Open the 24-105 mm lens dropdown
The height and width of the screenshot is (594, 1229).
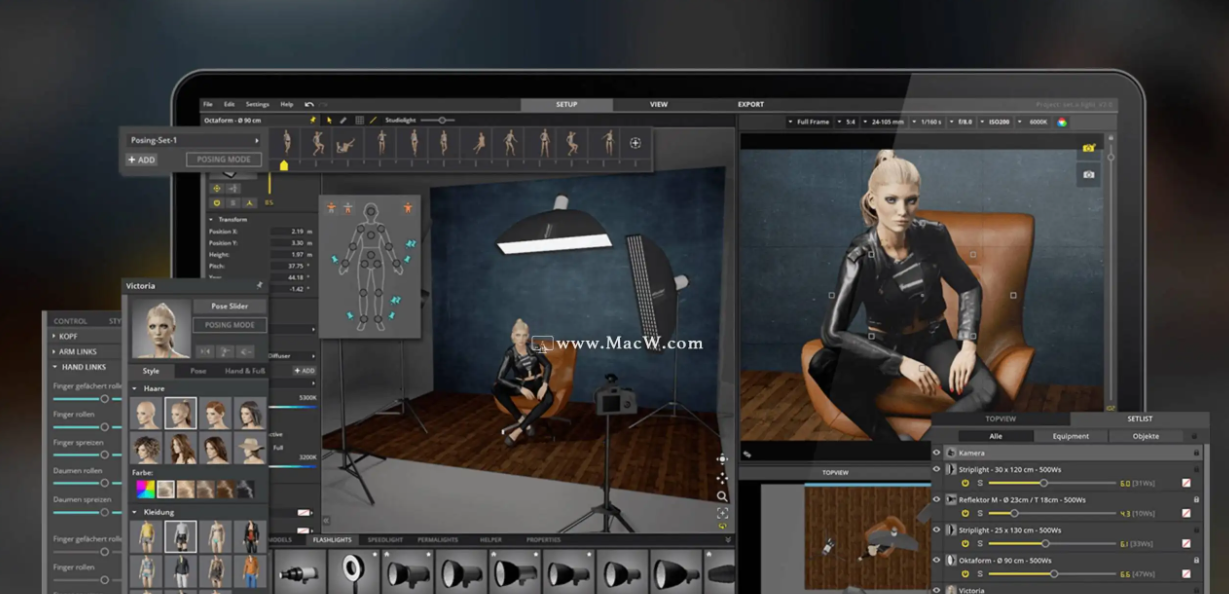click(887, 122)
